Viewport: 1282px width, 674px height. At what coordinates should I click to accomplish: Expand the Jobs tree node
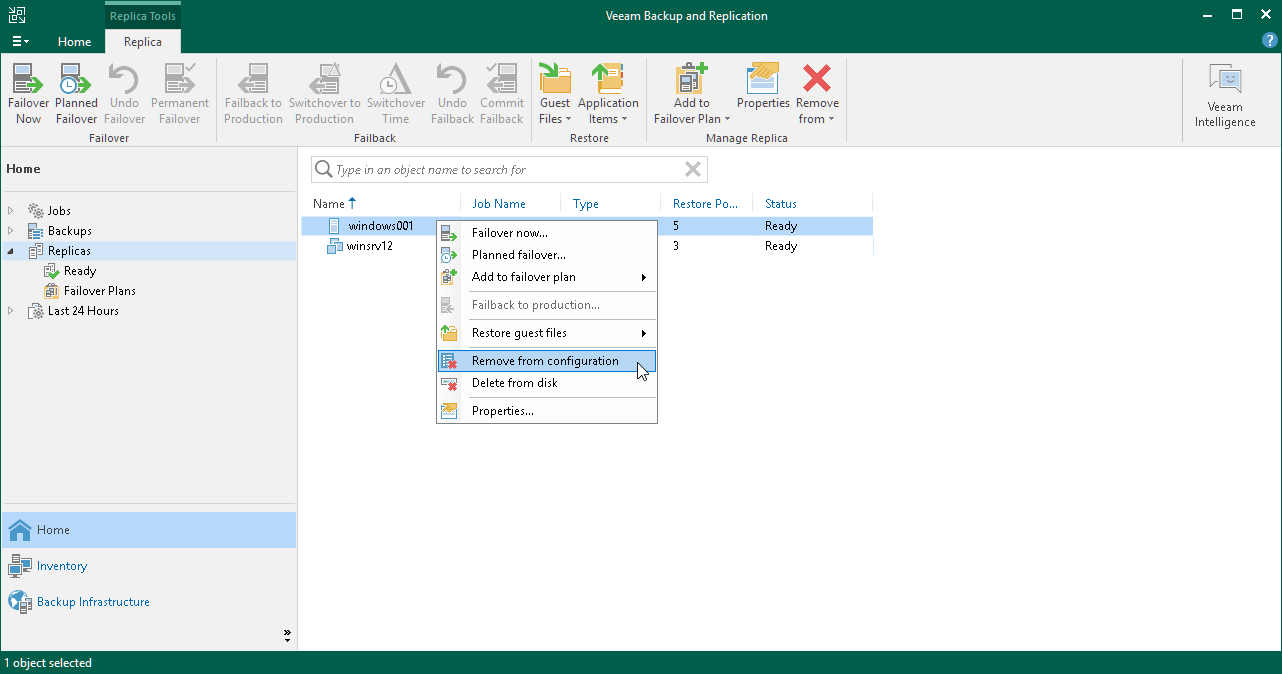tap(11, 211)
